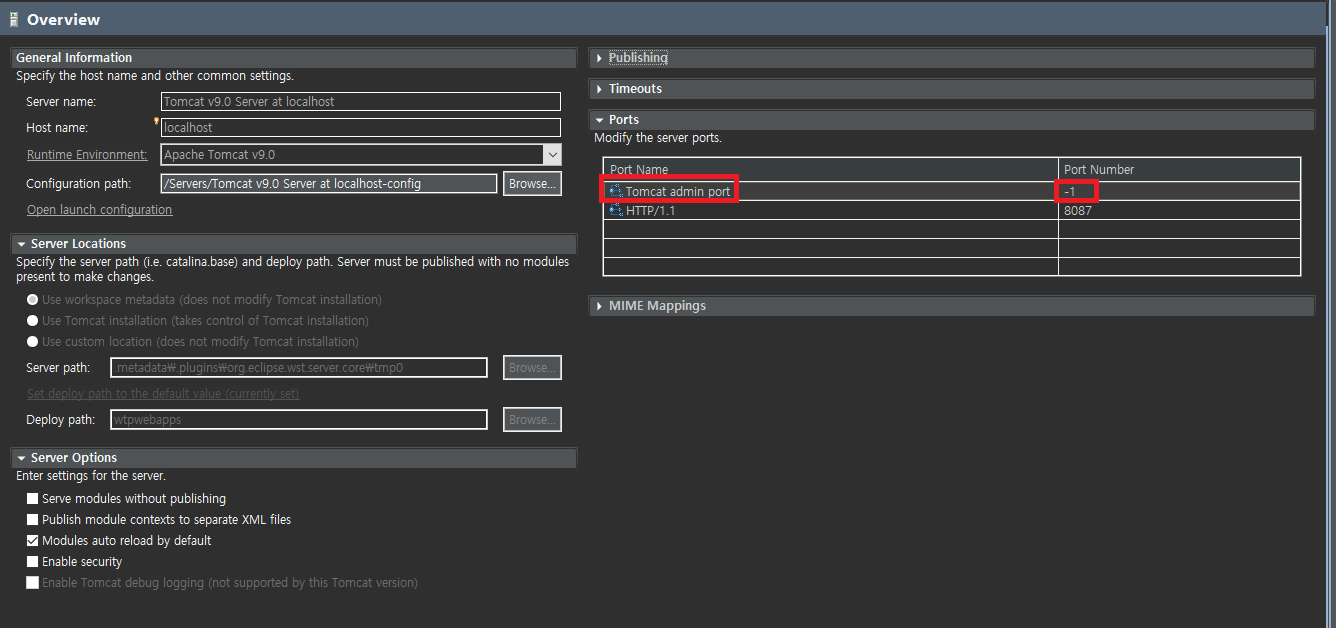The height and width of the screenshot is (628, 1336).
Task: Click the Host name input field
Action: point(361,128)
